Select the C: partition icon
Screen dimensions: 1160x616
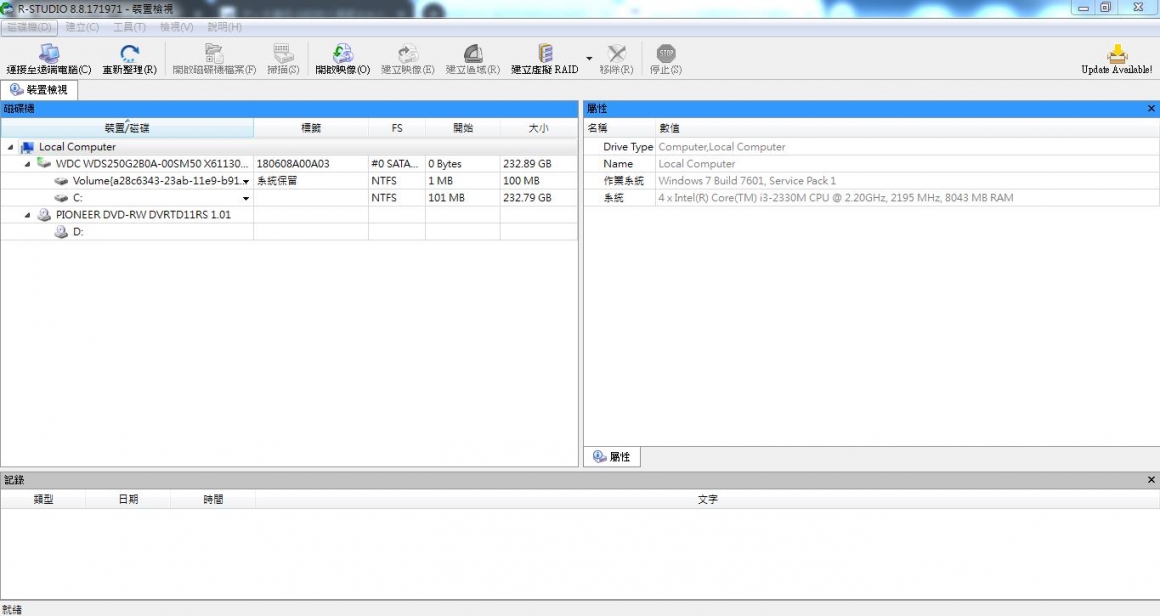point(61,198)
